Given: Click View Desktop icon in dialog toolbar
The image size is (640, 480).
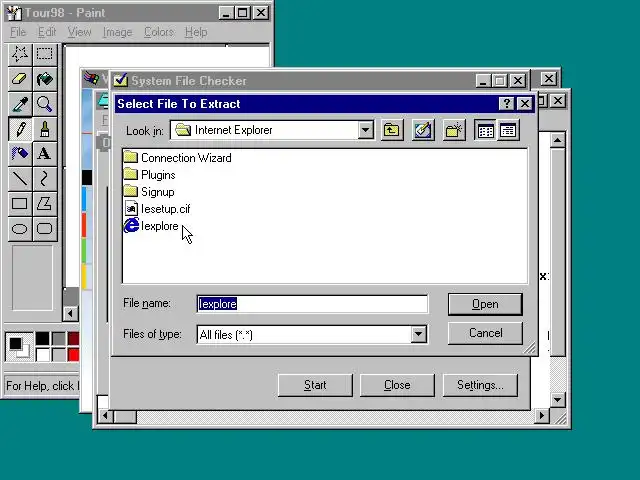Looking at the screenshot, I should (423, 131).
